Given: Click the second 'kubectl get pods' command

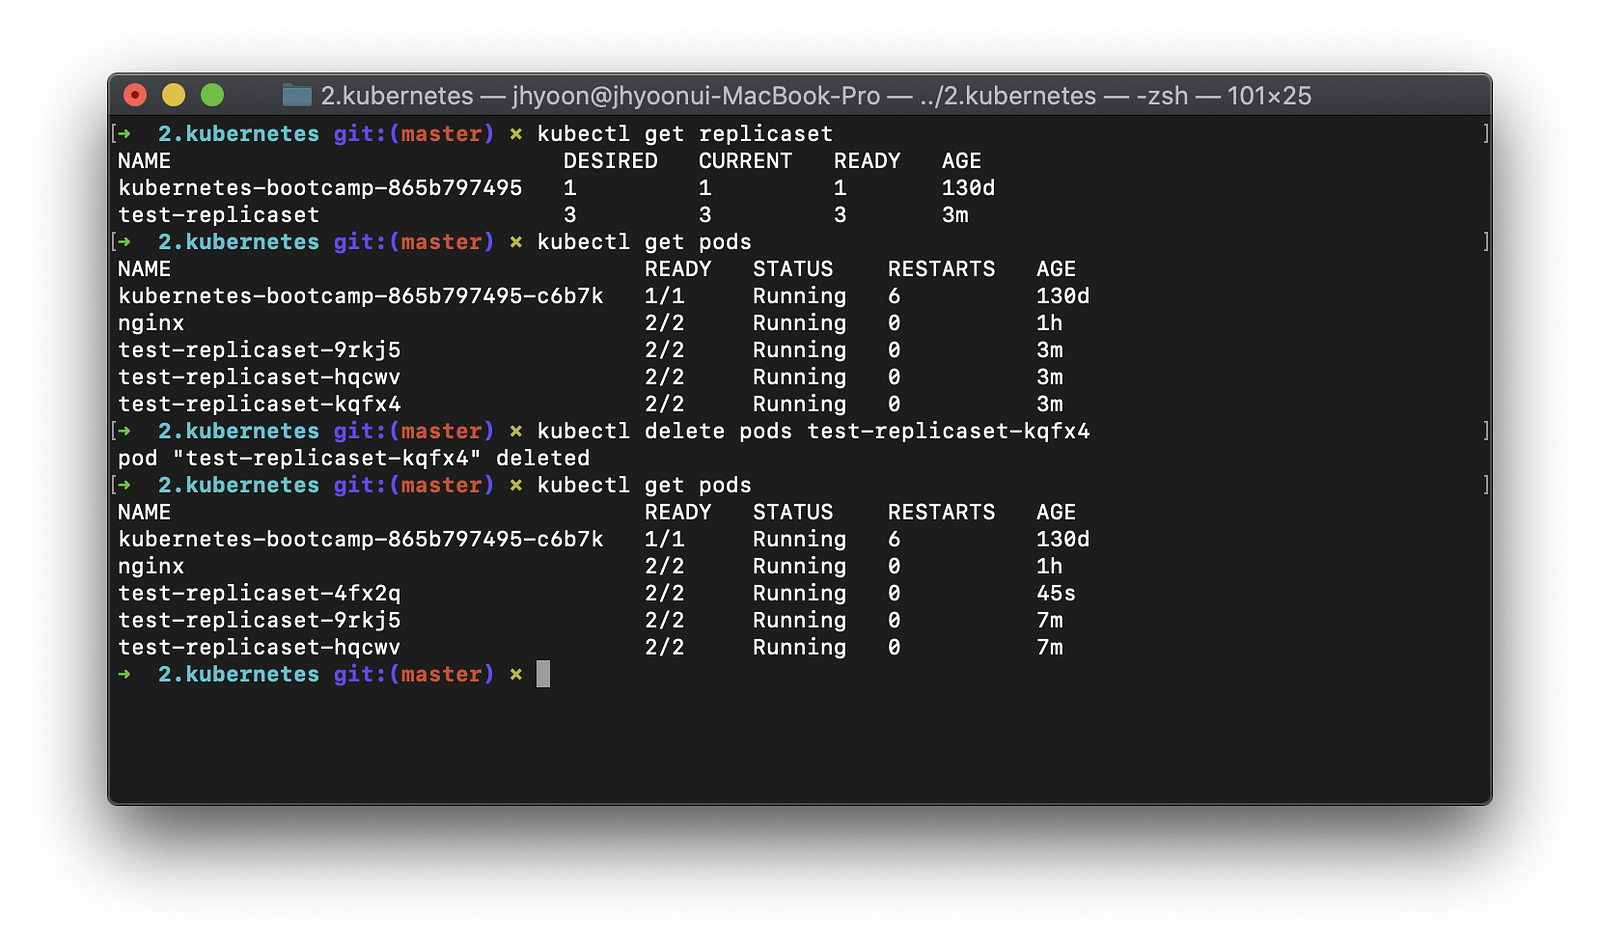Looking at the screenshot, I should pyautogui.click(x=644, y=485).
